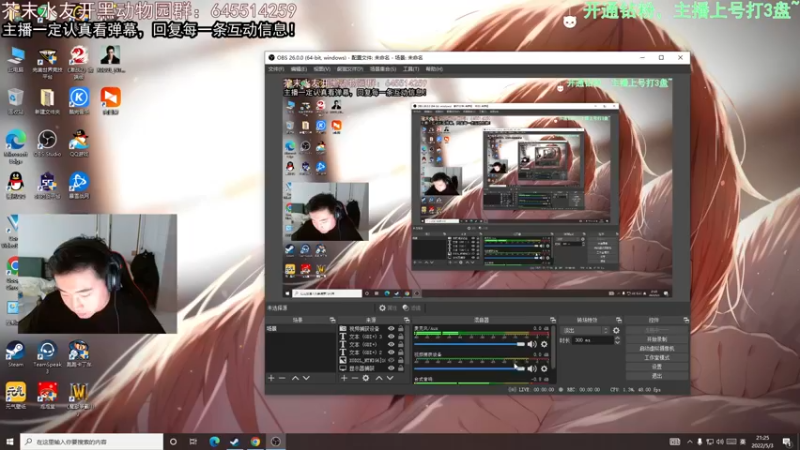Open QQ Games desktop shortcut

pos(79,143)
